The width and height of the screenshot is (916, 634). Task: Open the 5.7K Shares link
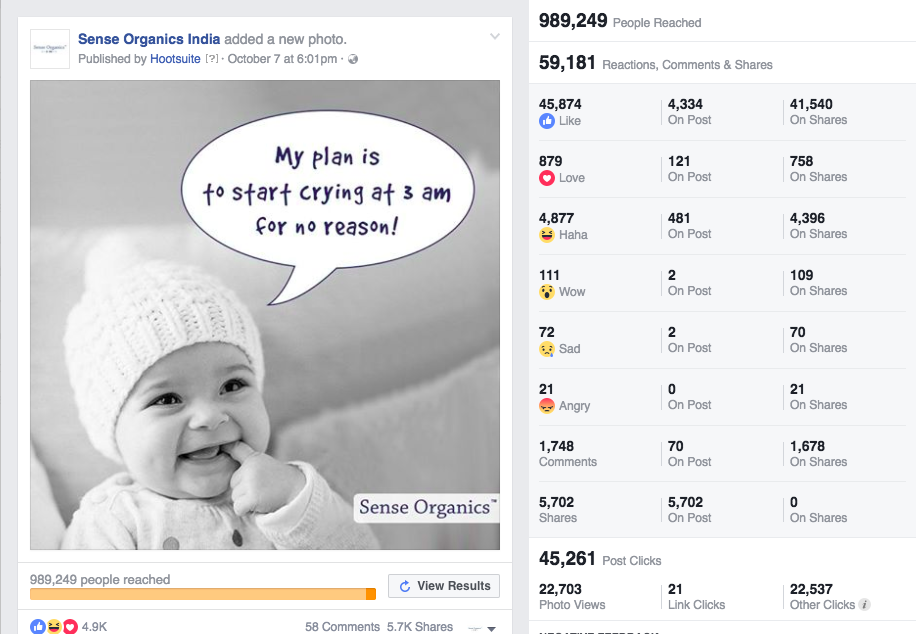(420, 627)
